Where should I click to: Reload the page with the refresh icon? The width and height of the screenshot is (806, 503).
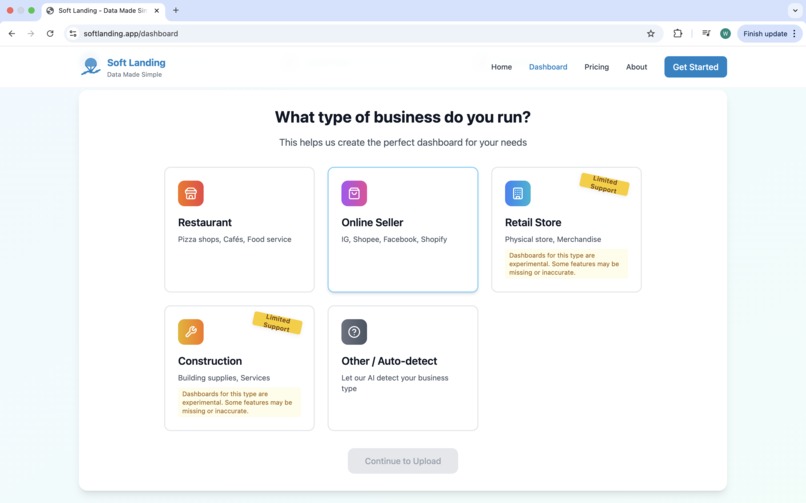point(50,33)
